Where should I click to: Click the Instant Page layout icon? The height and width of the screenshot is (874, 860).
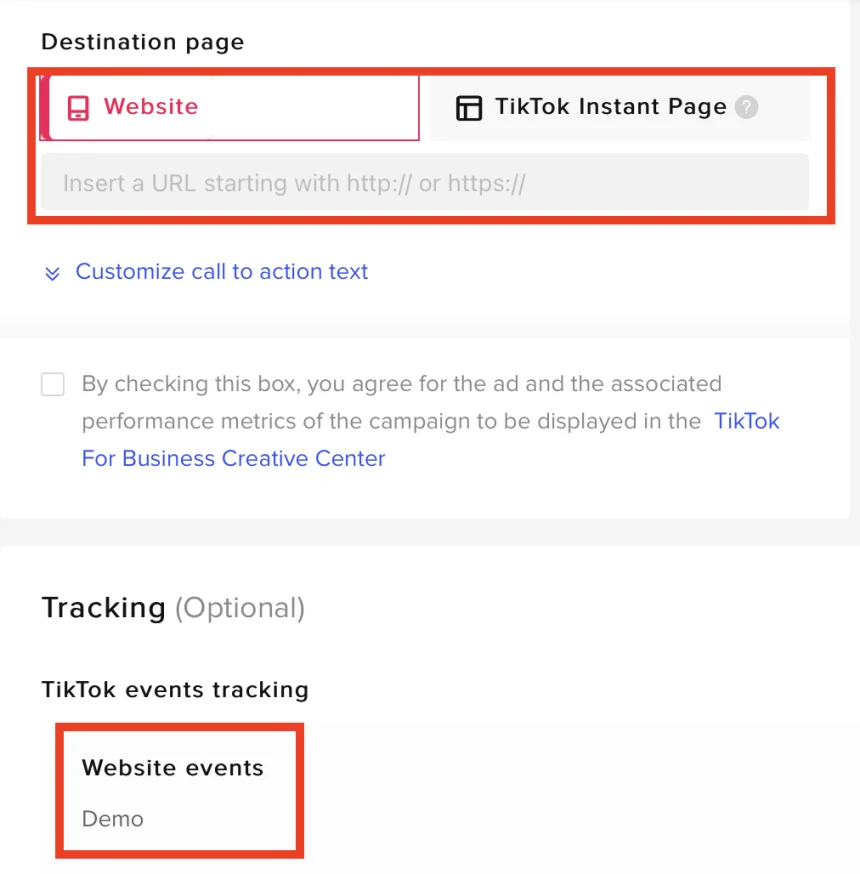(468, 108)
